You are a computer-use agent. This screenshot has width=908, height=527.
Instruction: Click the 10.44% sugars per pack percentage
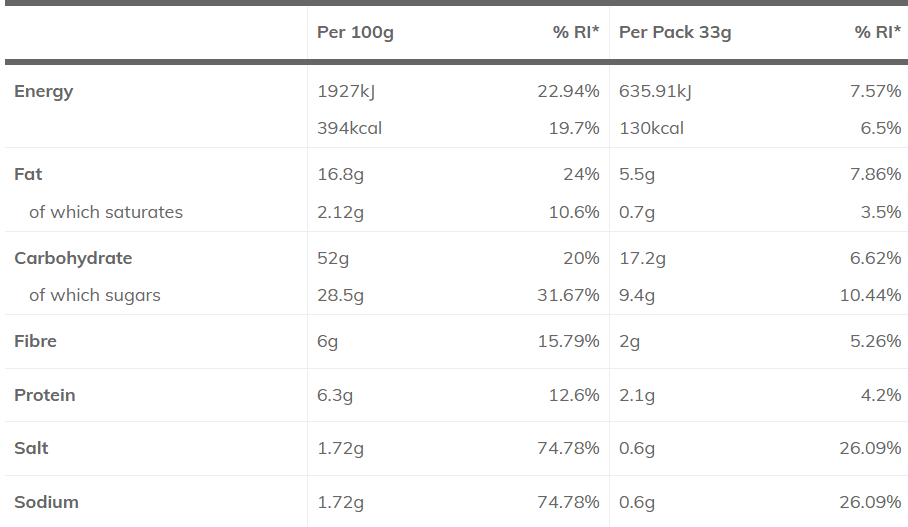[870, 295]
